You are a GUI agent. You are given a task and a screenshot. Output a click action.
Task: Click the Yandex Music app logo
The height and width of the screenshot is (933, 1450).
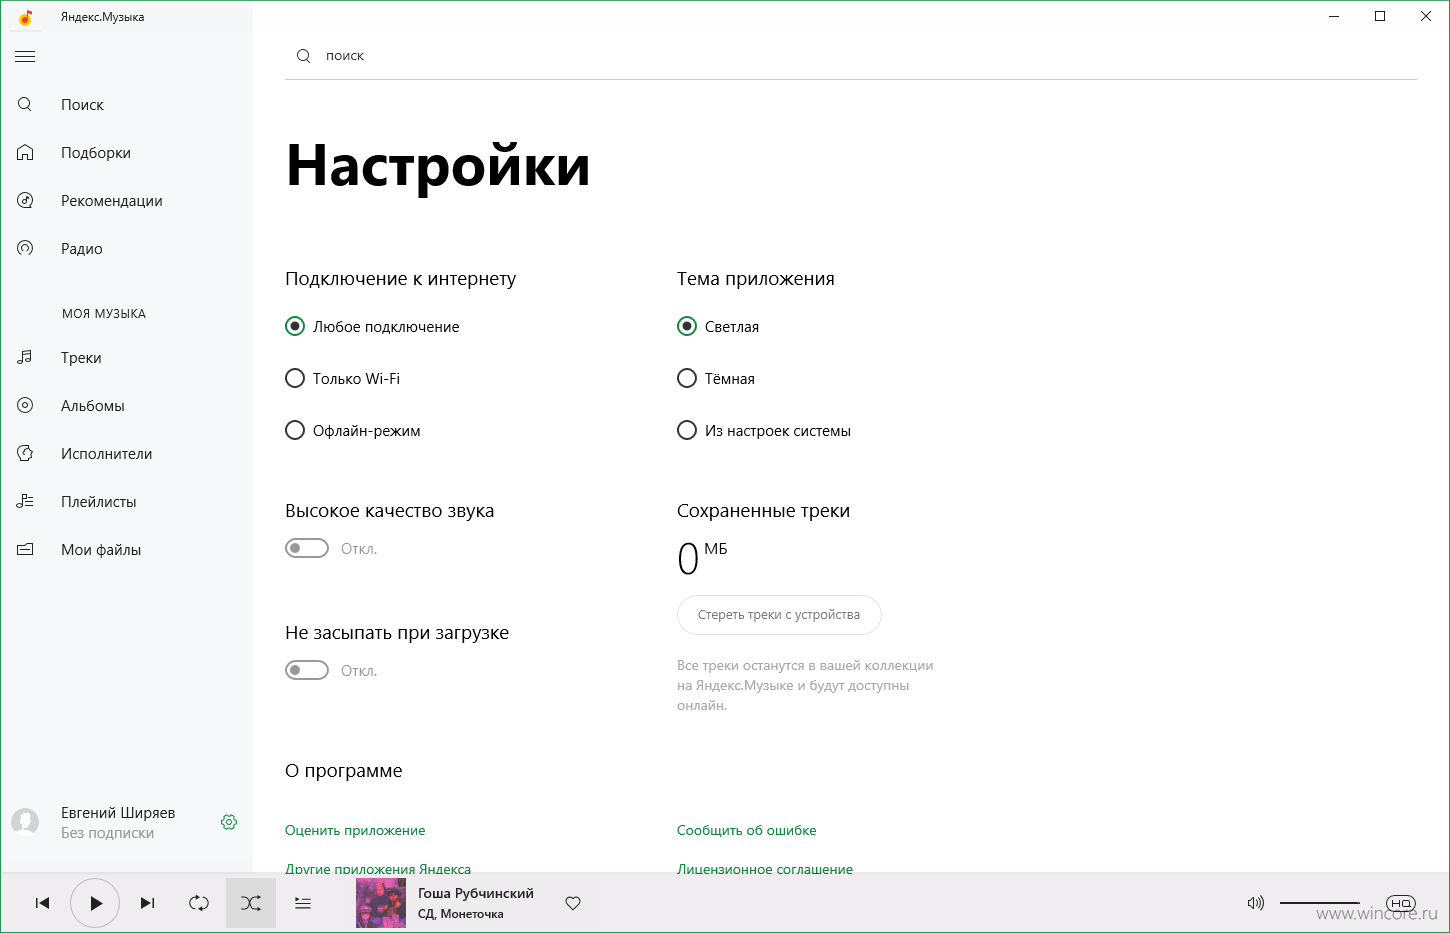[25, 17]
